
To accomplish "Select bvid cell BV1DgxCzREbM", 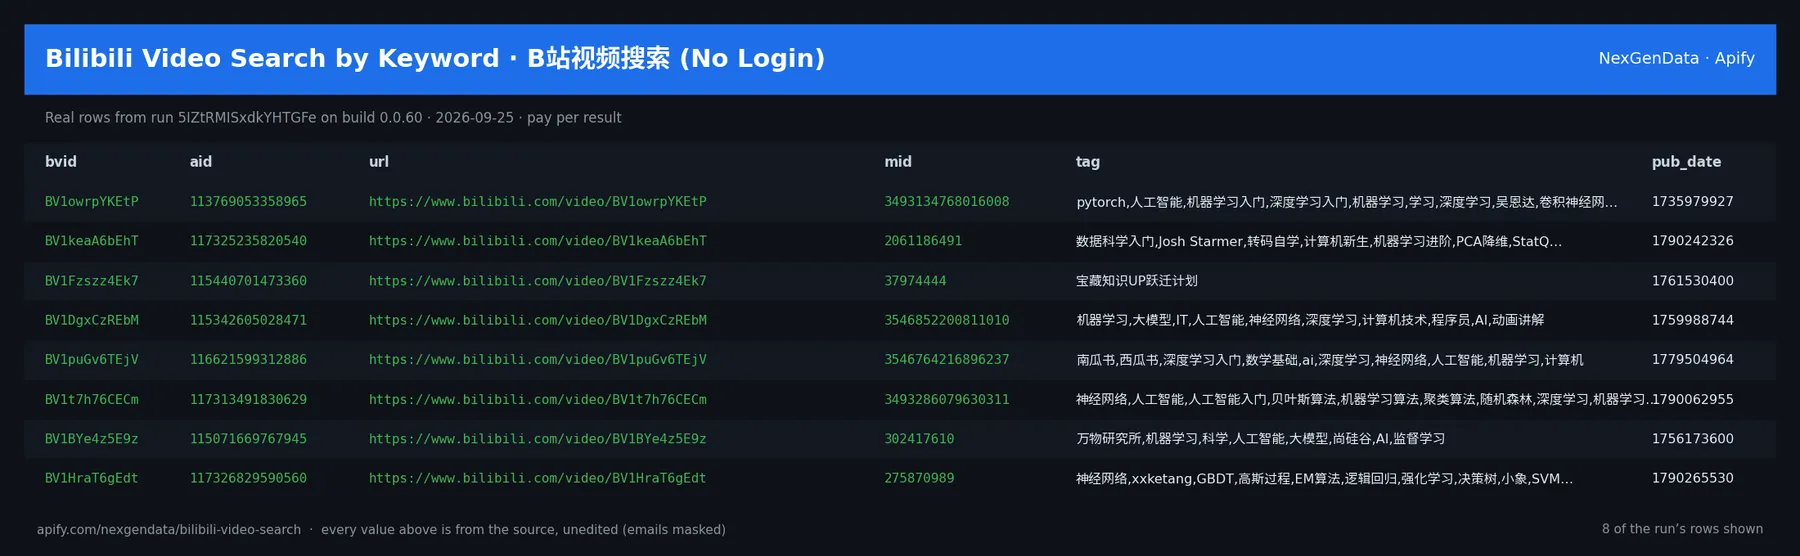I will click(92, 320).
